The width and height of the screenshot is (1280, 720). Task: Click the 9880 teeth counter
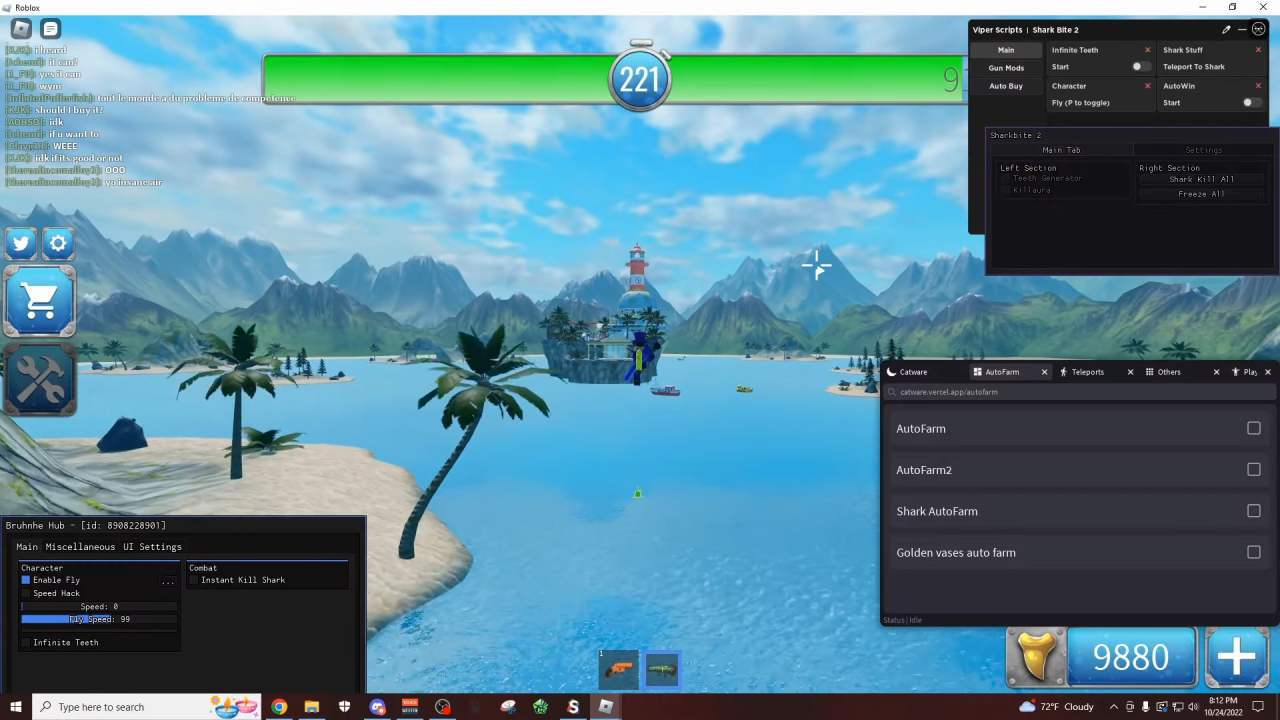[x=1131, y=657]
